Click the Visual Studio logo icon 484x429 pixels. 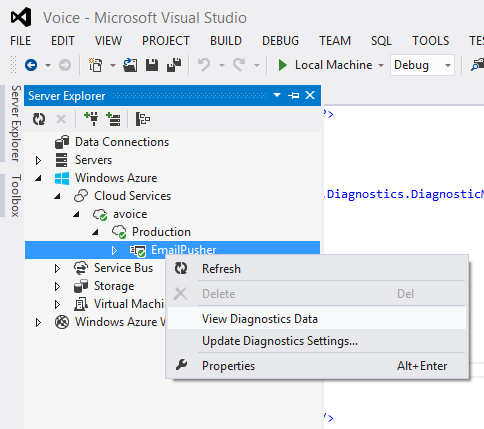[x=21, y=17]
